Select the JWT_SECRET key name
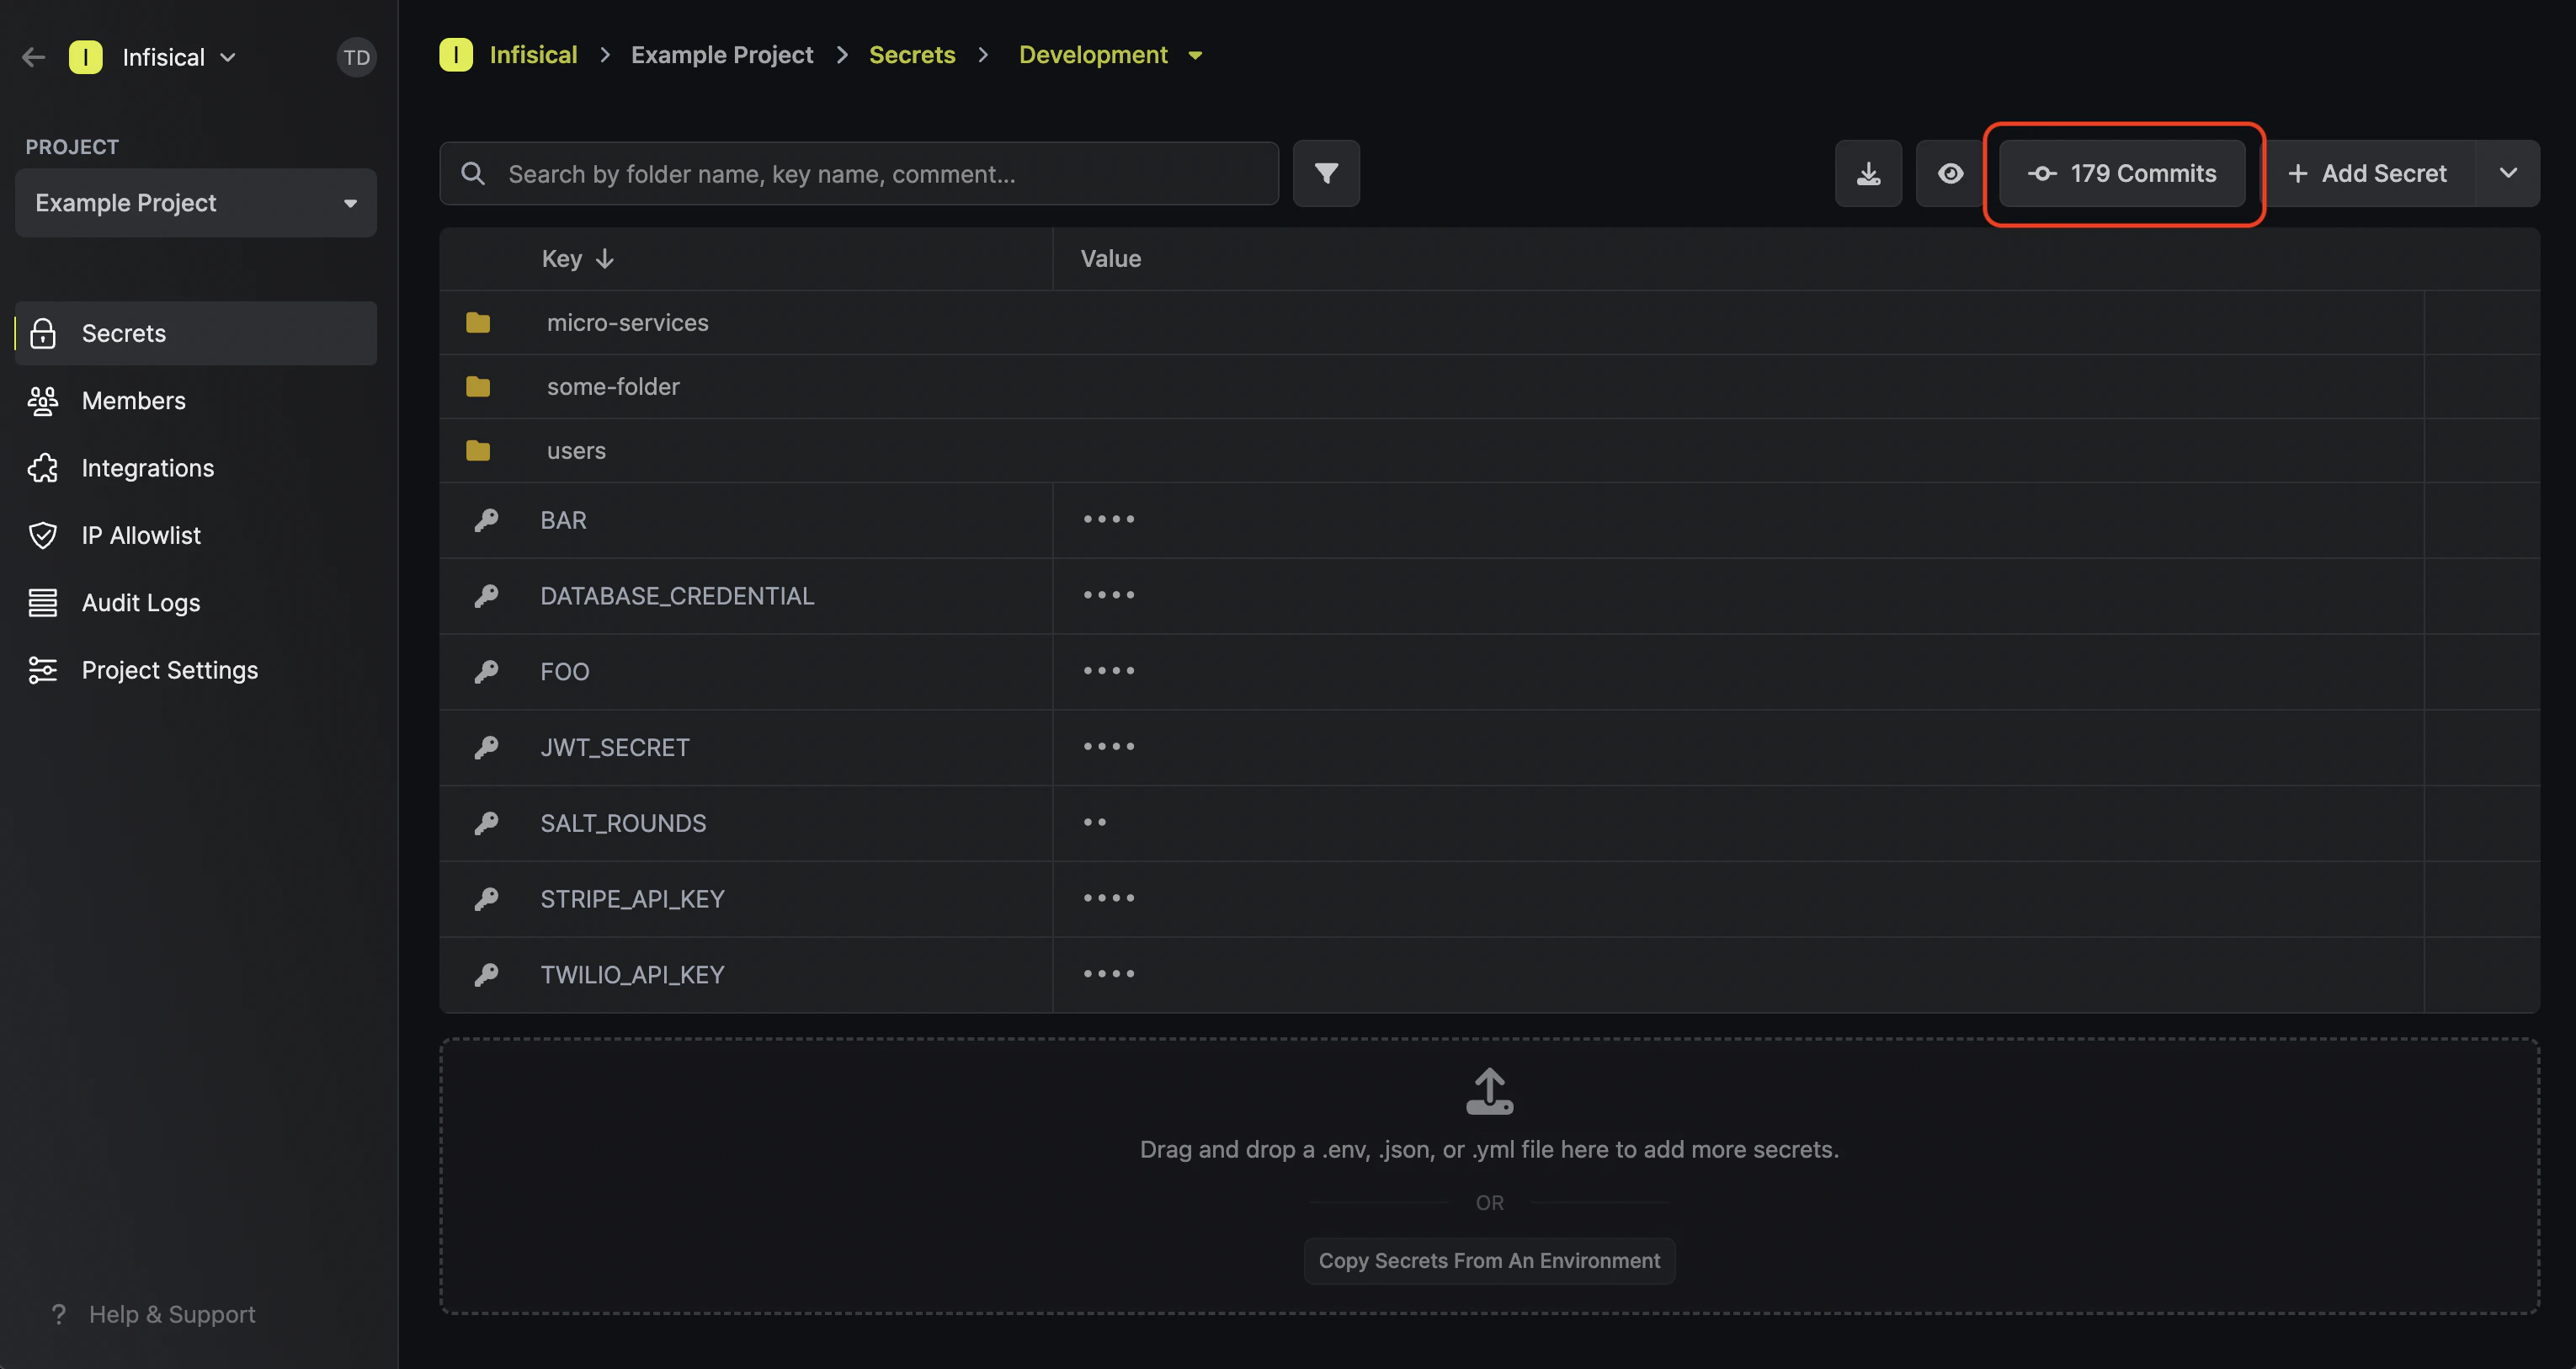 pyautogui.click(x=615, y=748)
